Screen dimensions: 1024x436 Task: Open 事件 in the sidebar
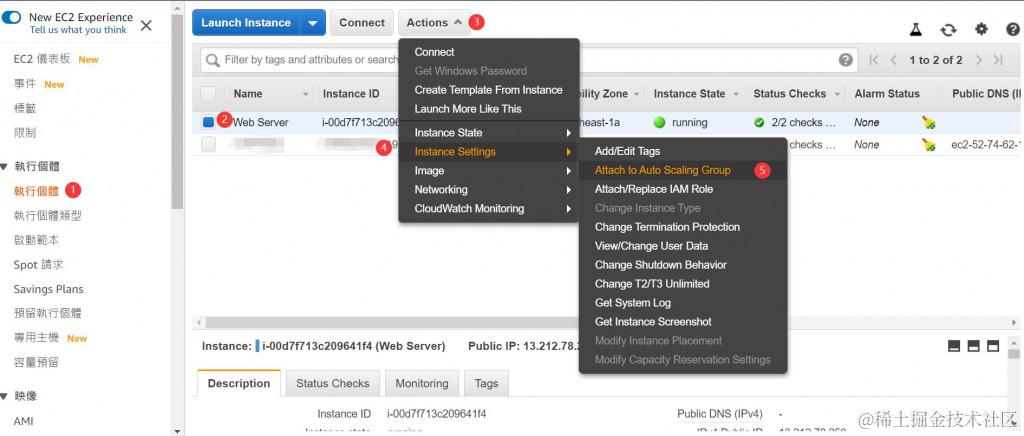click(x=25, y=84)
